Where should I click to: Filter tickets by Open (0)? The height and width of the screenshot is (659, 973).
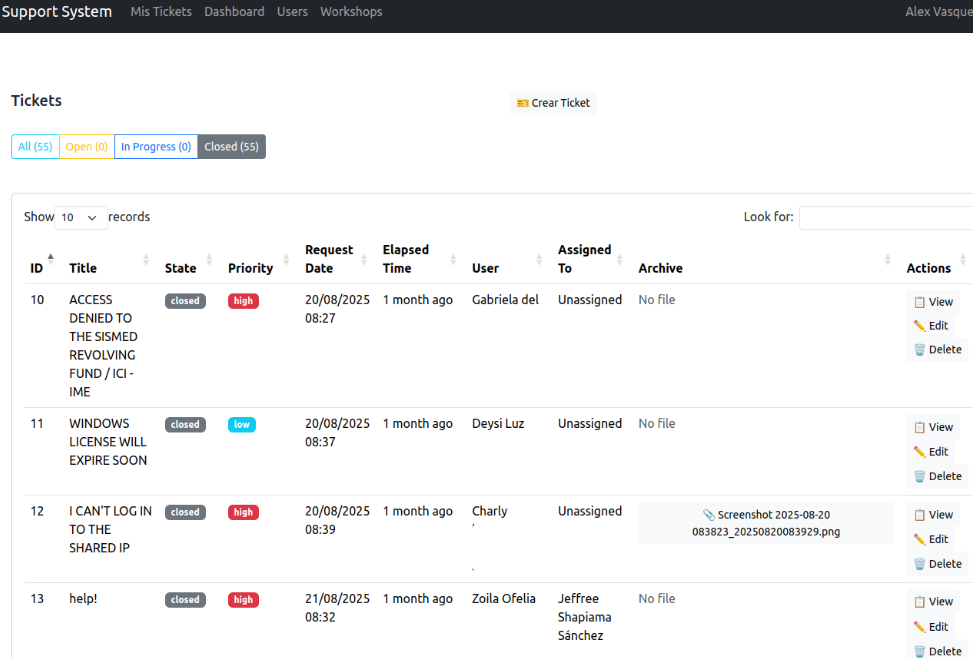tap(86, 147)
